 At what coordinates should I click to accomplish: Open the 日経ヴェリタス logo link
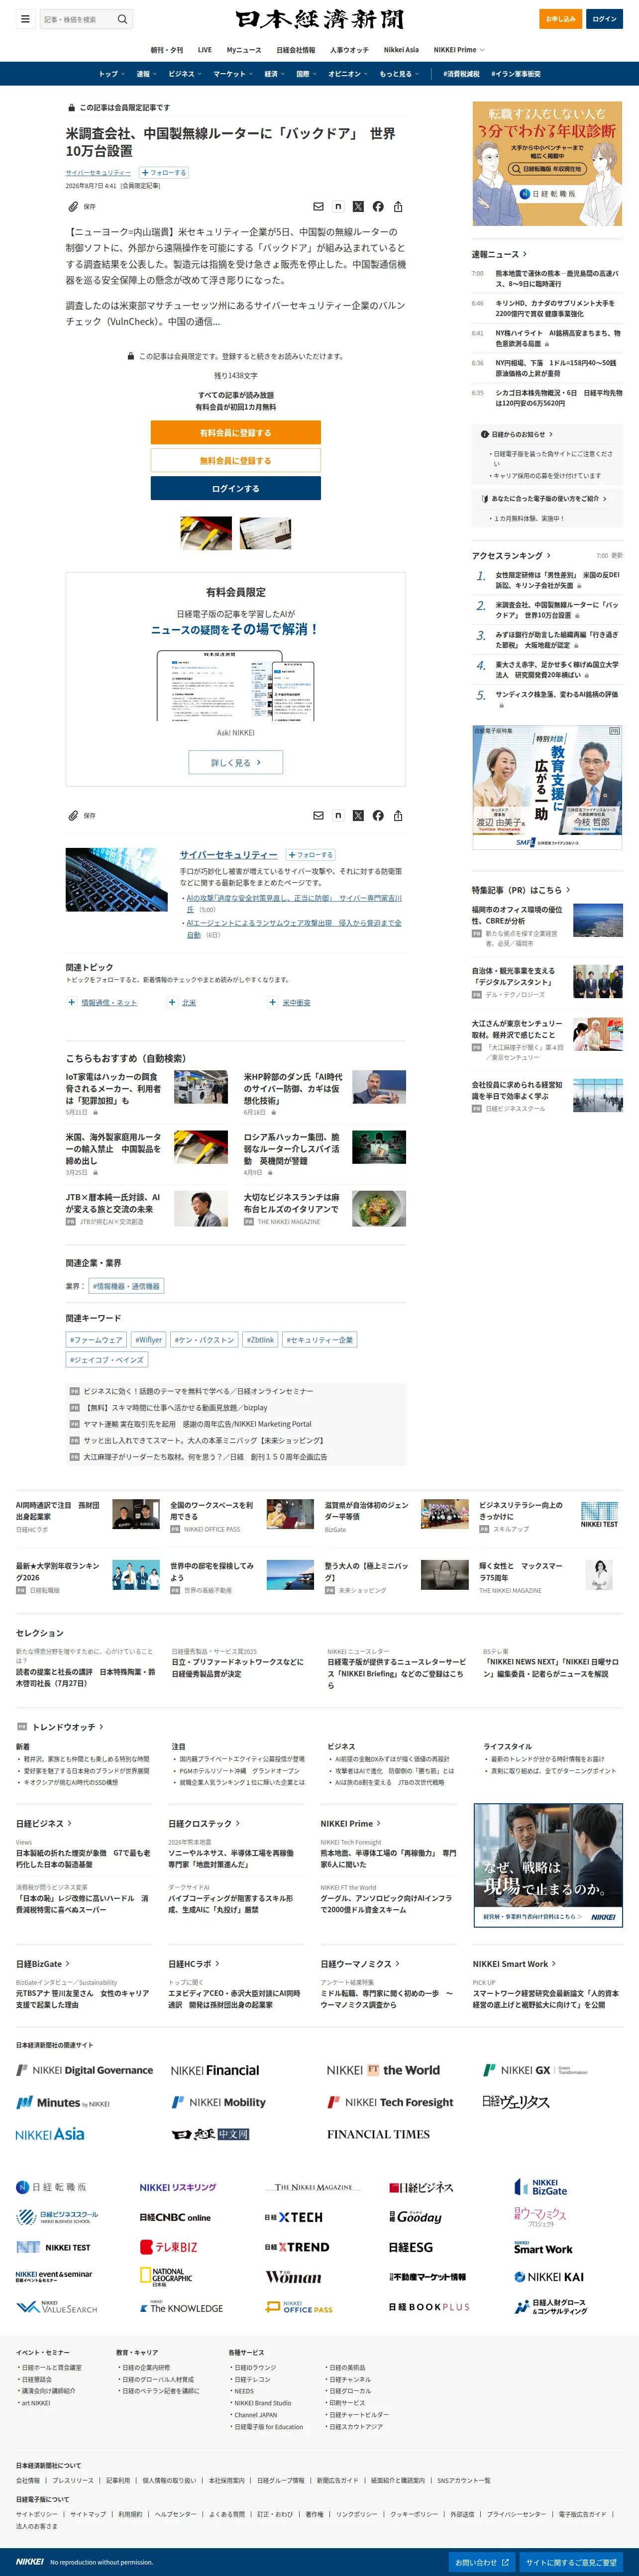click(x=516, y=2102)
